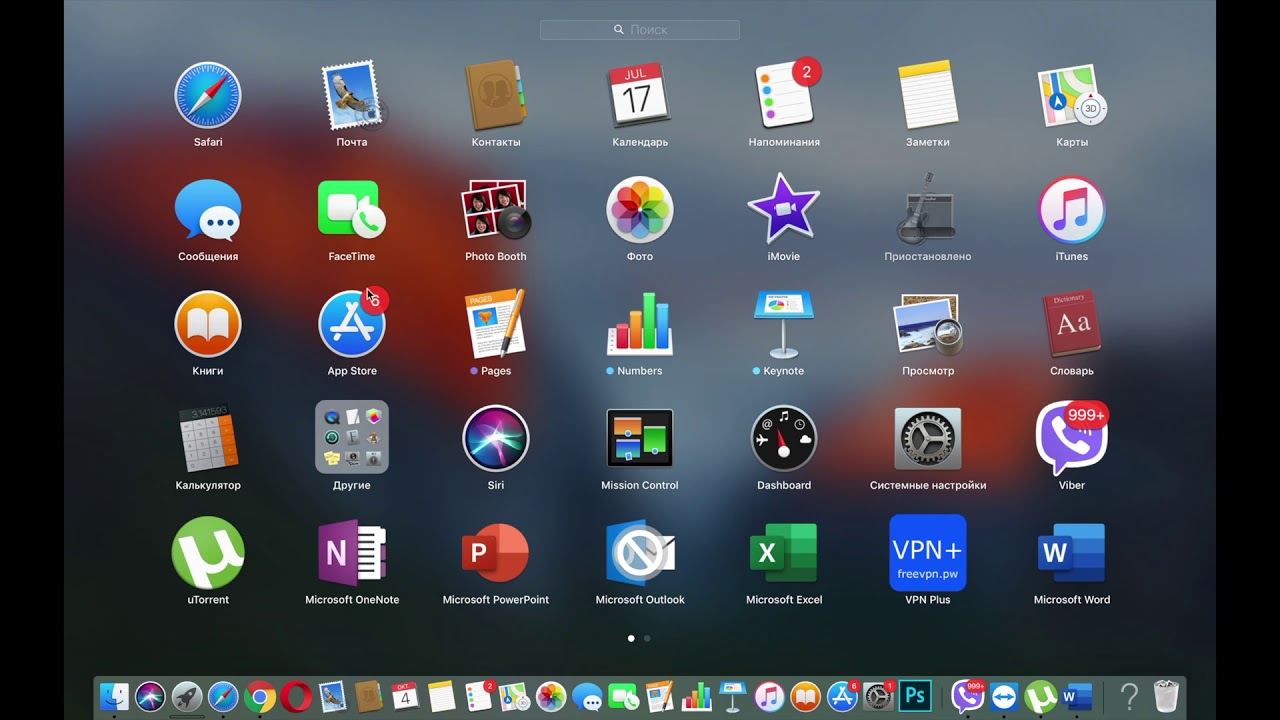Open Finder in the Dock
This screenshot has height=720, width=1280.
click(x=115, y=696)
